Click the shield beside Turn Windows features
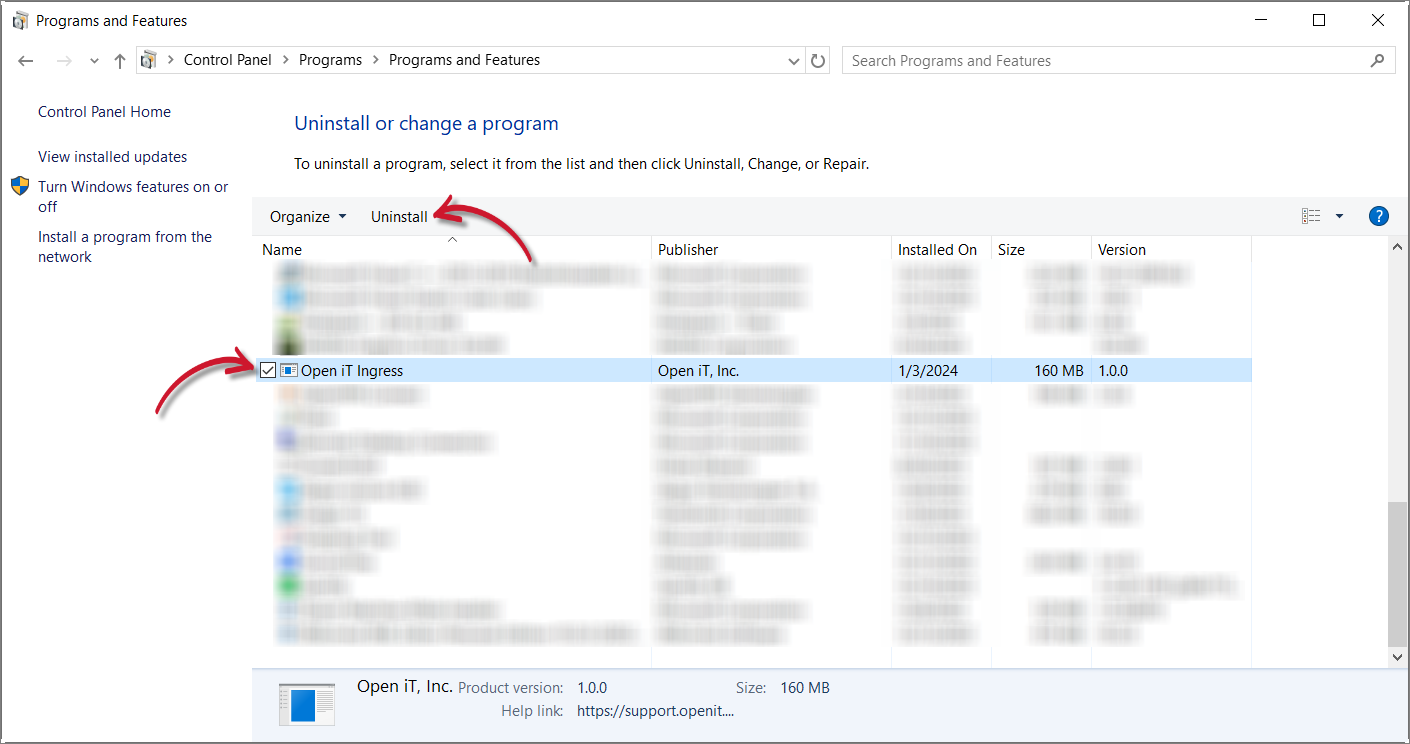This screenshot has height=744, width=1410. [19, 186]
